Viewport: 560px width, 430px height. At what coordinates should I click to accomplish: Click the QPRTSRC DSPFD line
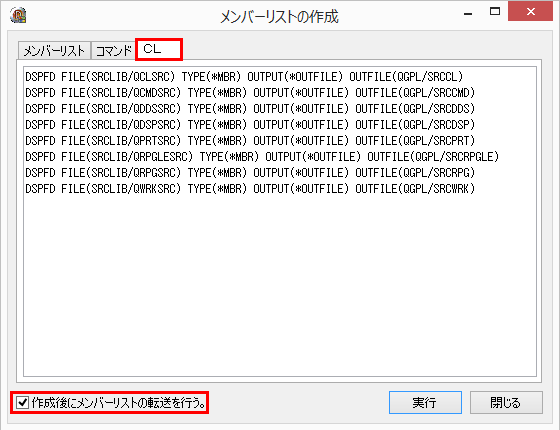pyautogui.click(x=250, y=141)
